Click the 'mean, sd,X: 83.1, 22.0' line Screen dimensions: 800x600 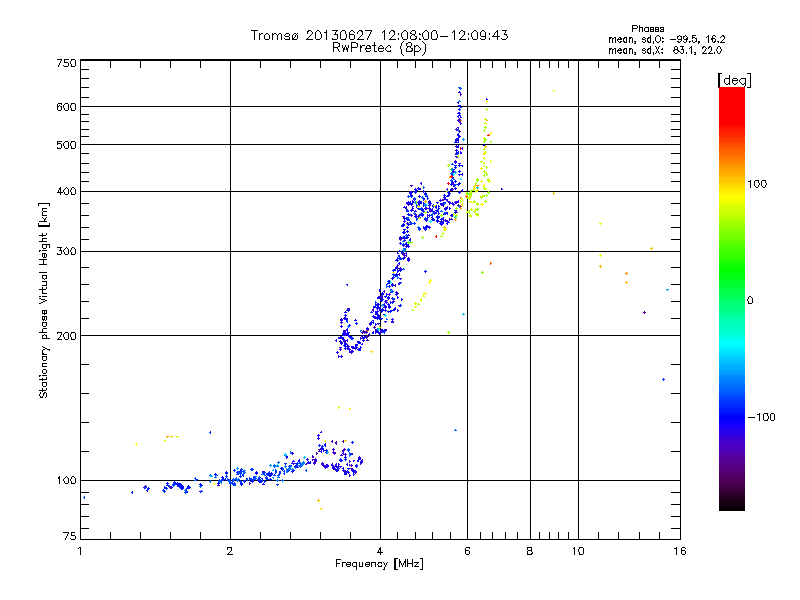(665, 50)
